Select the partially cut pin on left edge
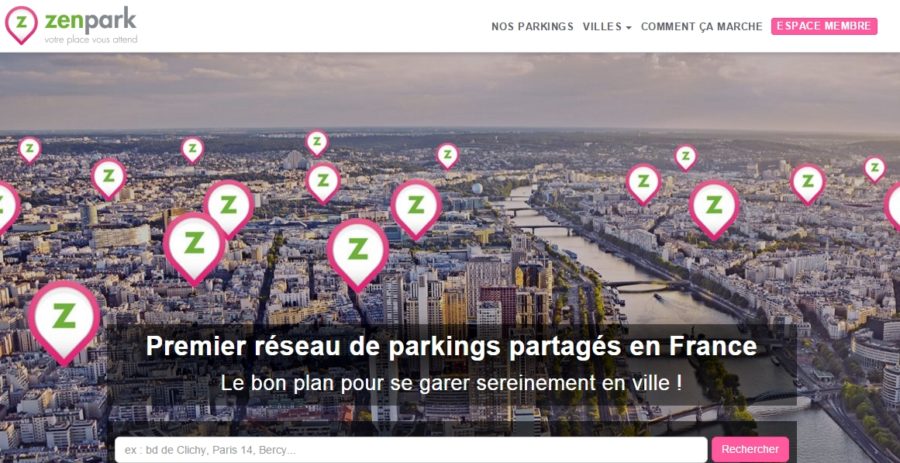The width and height of the screenshot is (900, 463). pyautogui.click(x=8, y=208)
